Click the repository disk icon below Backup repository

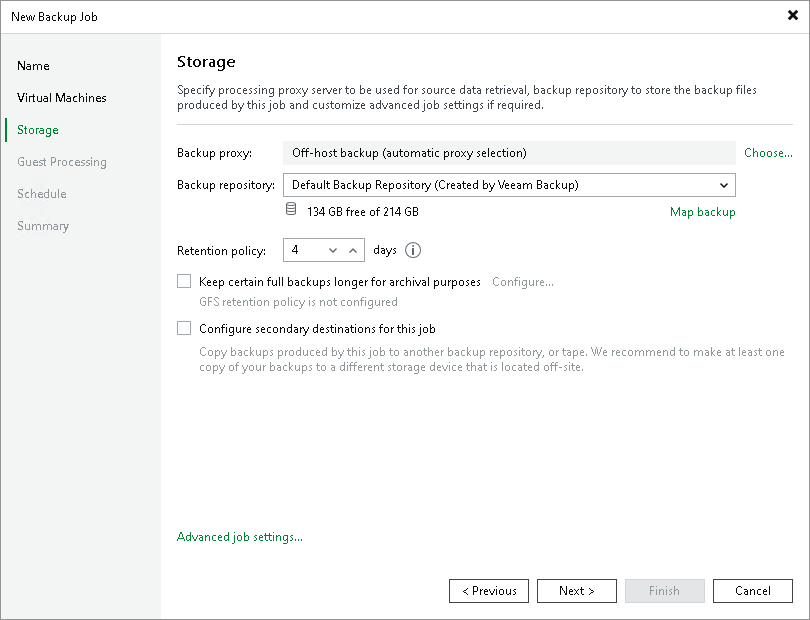pyautogui.click(x=291, y=211)
